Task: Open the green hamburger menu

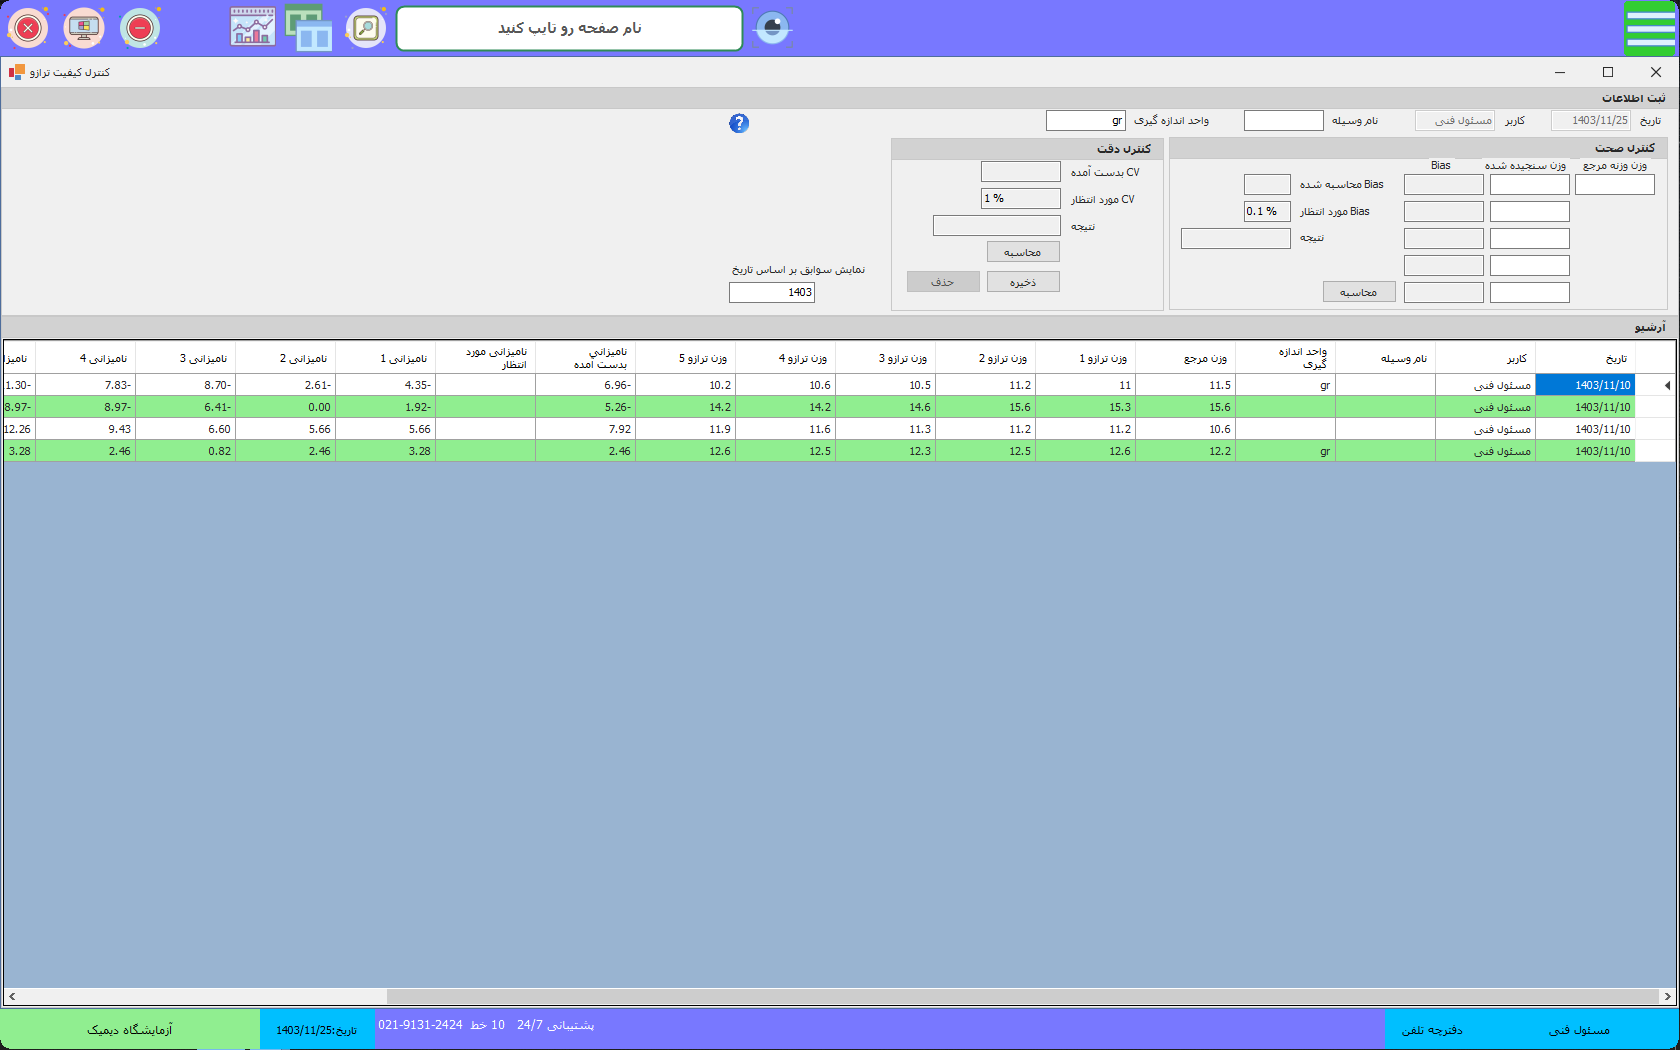Action: (1650, 28)
